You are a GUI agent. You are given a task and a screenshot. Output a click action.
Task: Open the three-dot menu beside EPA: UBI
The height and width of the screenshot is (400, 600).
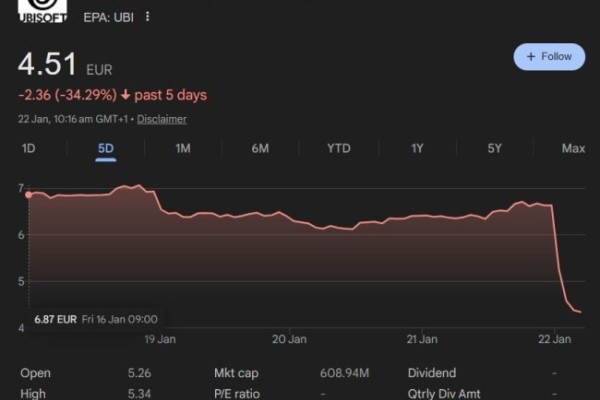click(147, 16)
